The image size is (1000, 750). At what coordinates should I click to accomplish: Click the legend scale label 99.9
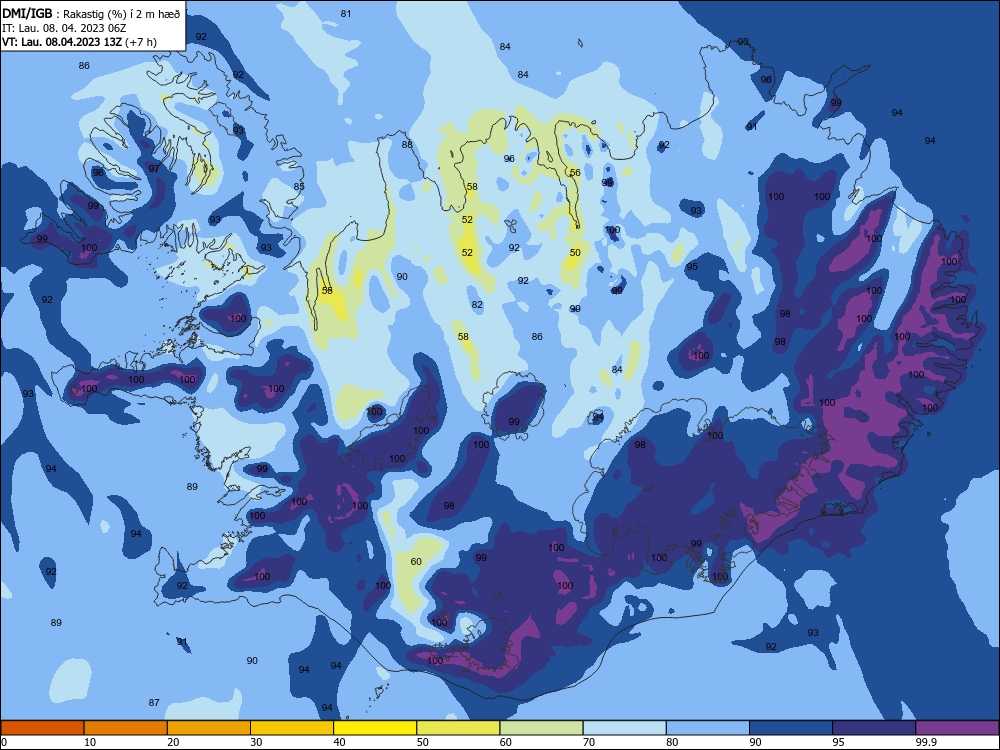point(926,742)
